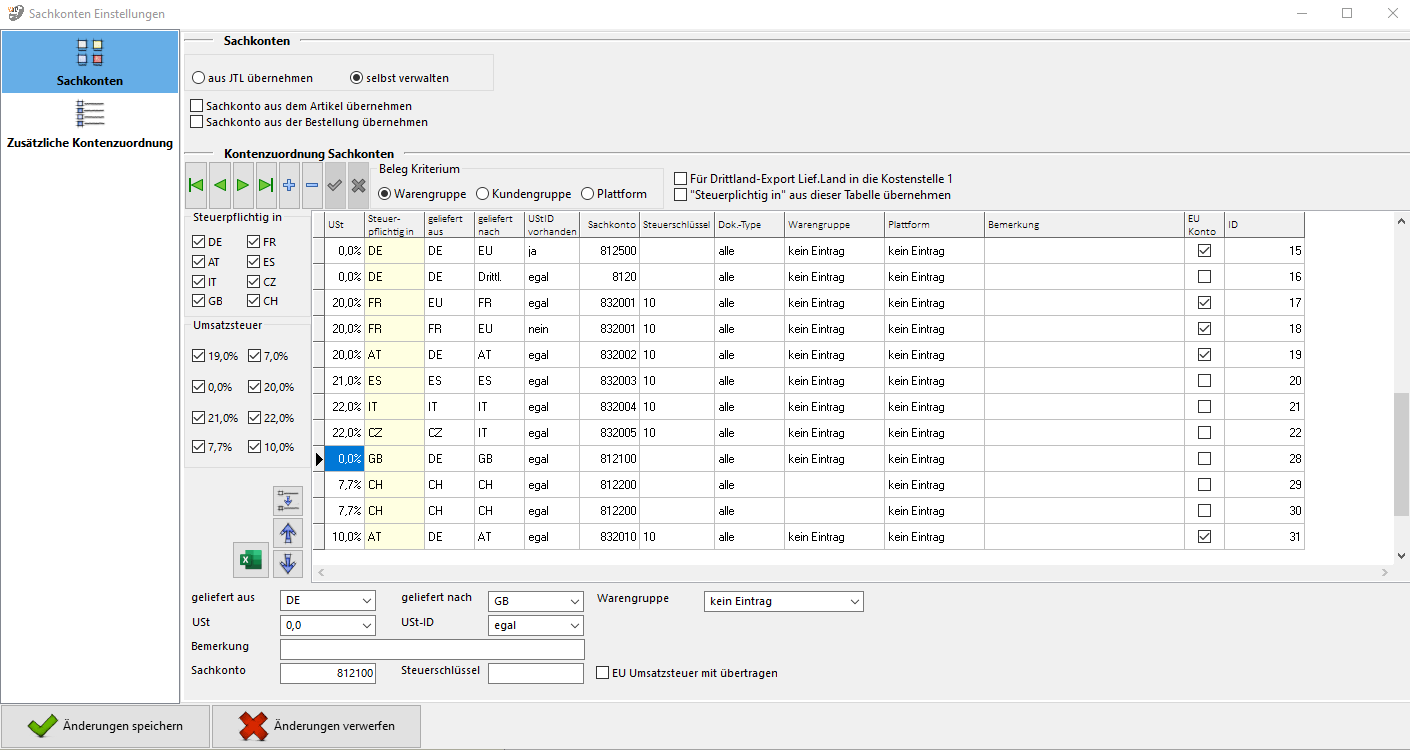Image resolution: width=1410 pixels, height=750 pixels.
Task: Click the Excel export icon
Action: pos(250,561)
